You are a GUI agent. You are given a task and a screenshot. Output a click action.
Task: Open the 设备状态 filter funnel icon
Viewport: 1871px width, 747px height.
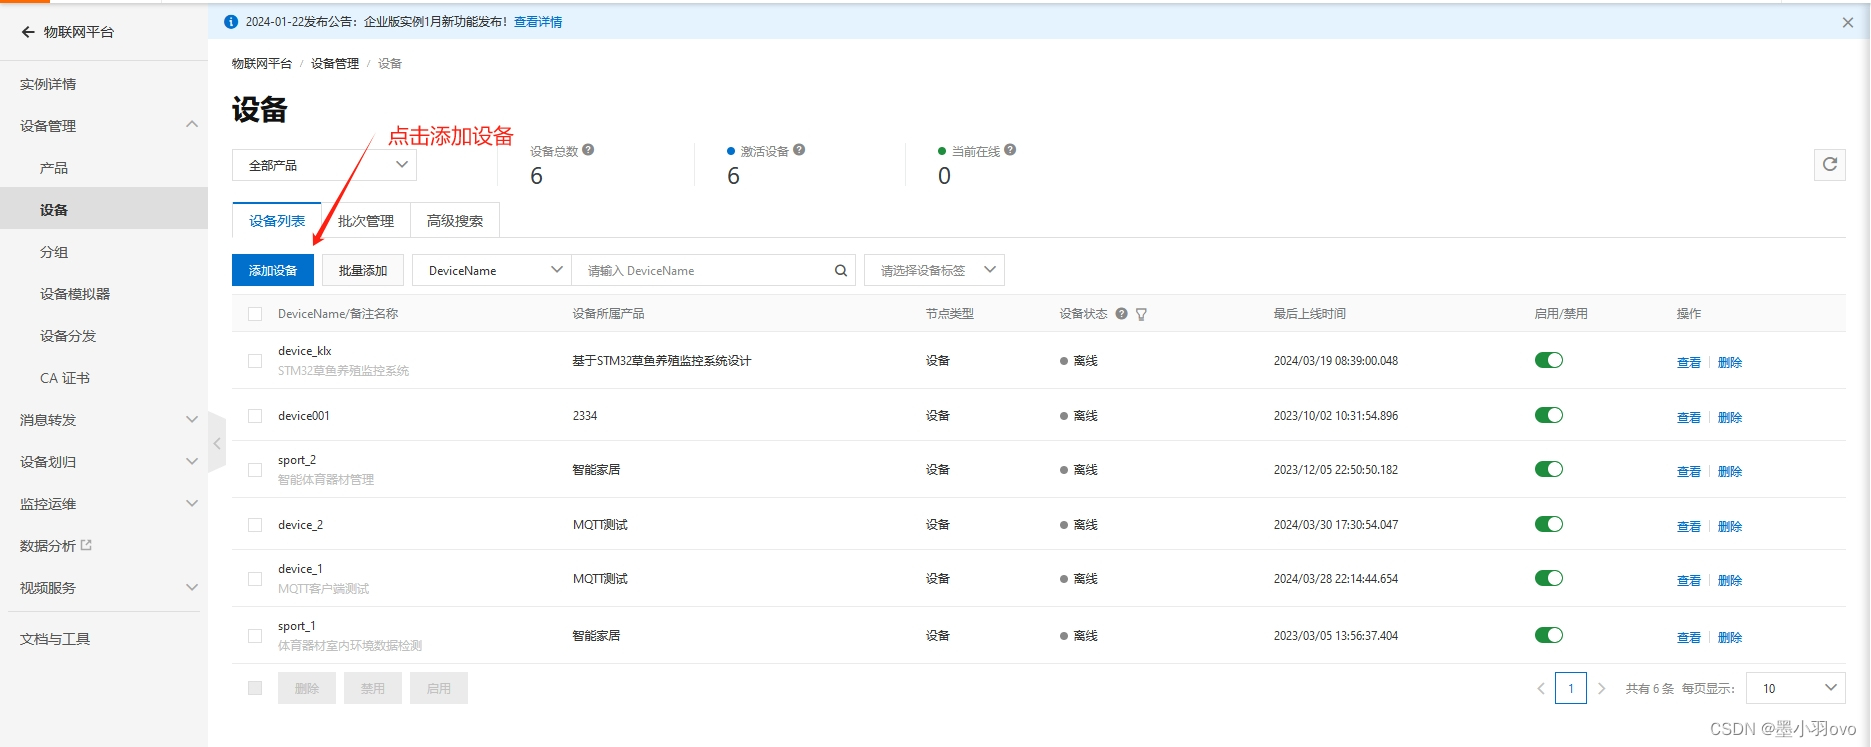pos(1141,314)
